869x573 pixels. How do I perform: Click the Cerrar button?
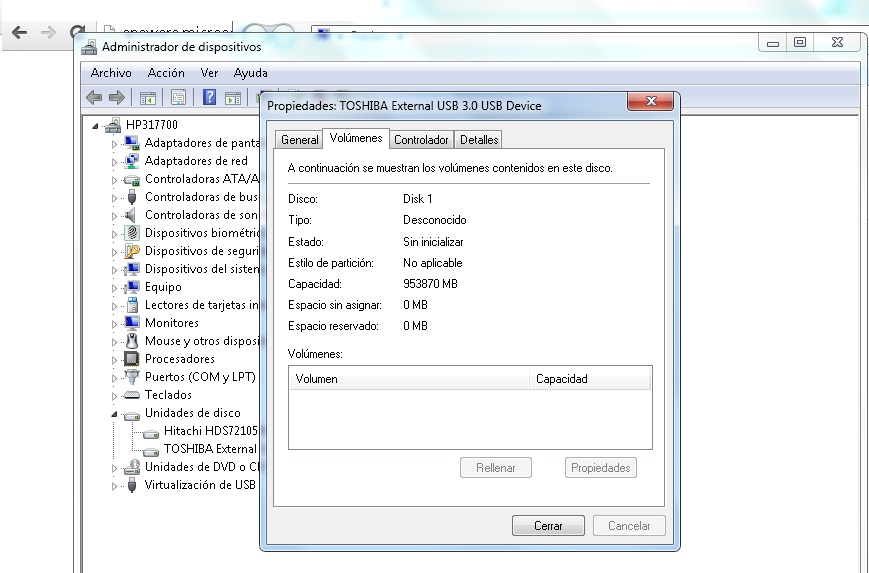point(548,525)
